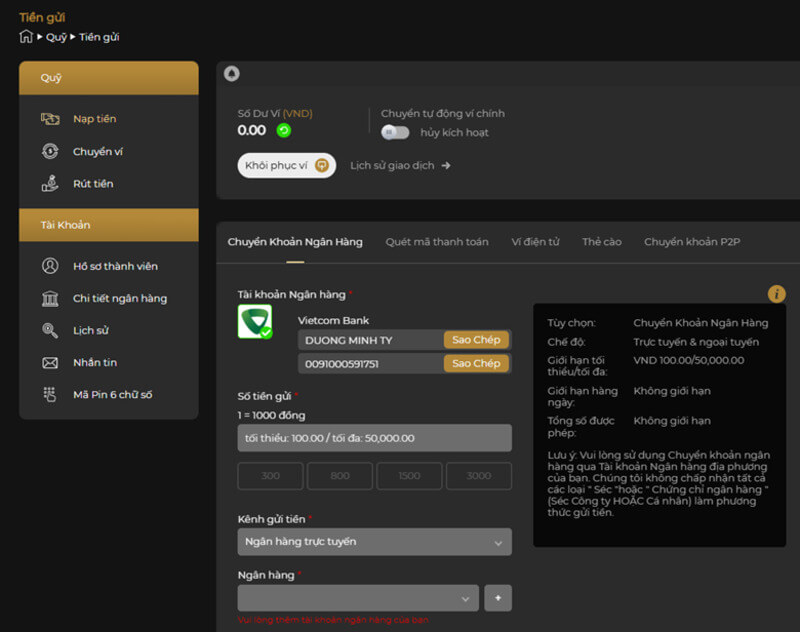Viewport: 800px width, 632px height.
Task: Toggle Chuyển tự động ví chính switch
Action: coord(395,133)
